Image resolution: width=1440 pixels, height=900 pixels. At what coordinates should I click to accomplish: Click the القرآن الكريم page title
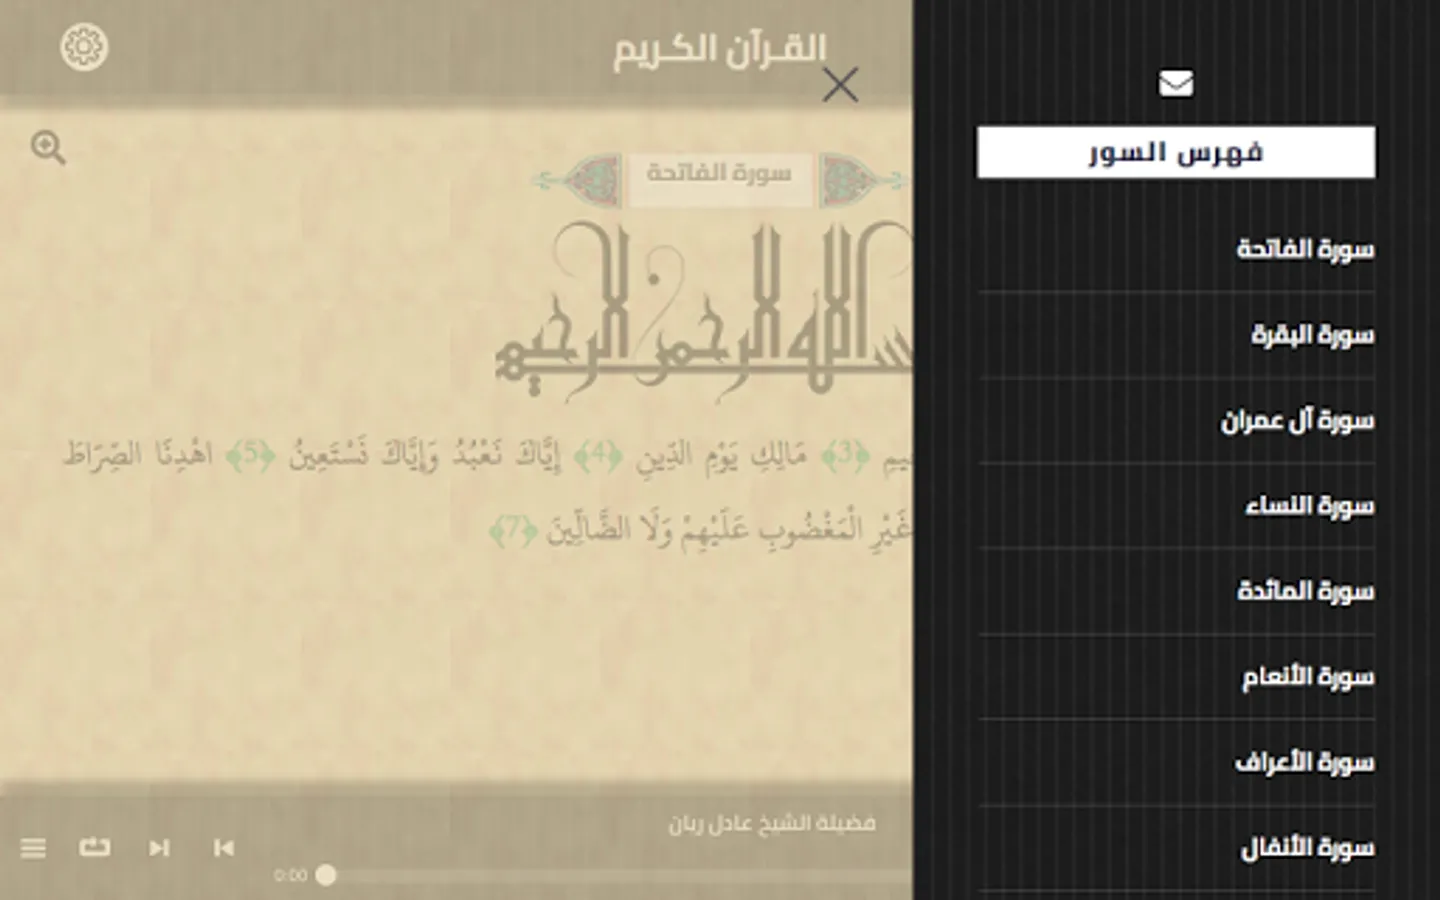tap(720, 49)
